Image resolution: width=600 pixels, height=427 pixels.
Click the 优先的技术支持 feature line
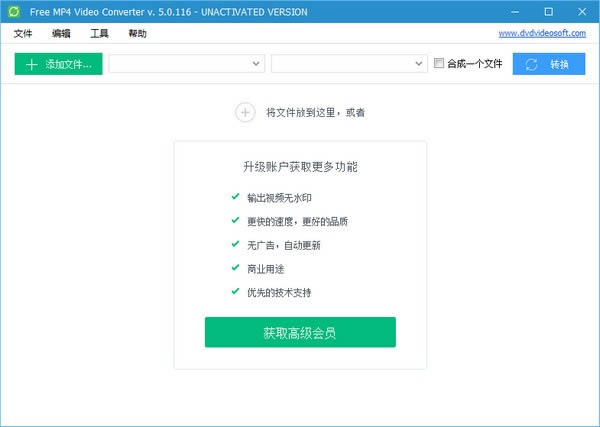point(279,293)
